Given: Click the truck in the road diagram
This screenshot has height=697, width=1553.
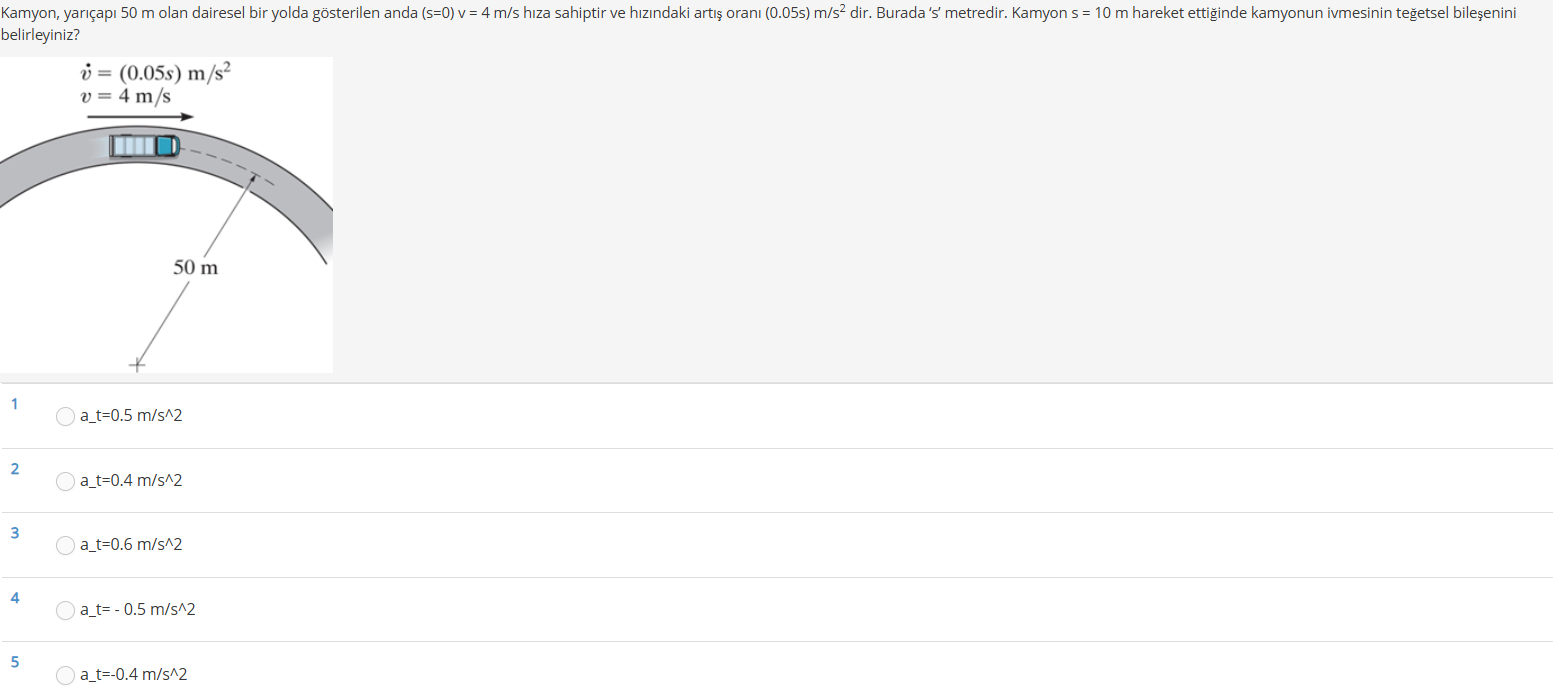Looking at the screenshot, I should [144, 146].
